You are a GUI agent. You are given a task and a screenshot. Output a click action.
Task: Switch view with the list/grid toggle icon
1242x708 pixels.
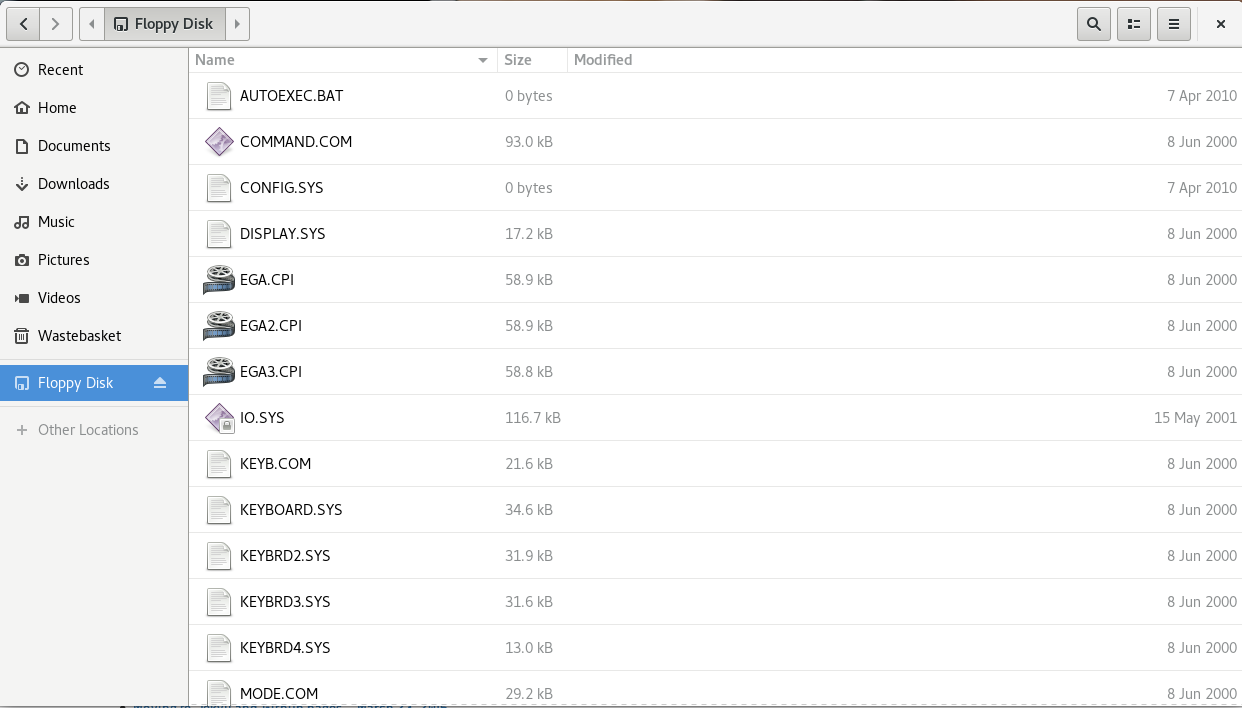pos(1134,24)
